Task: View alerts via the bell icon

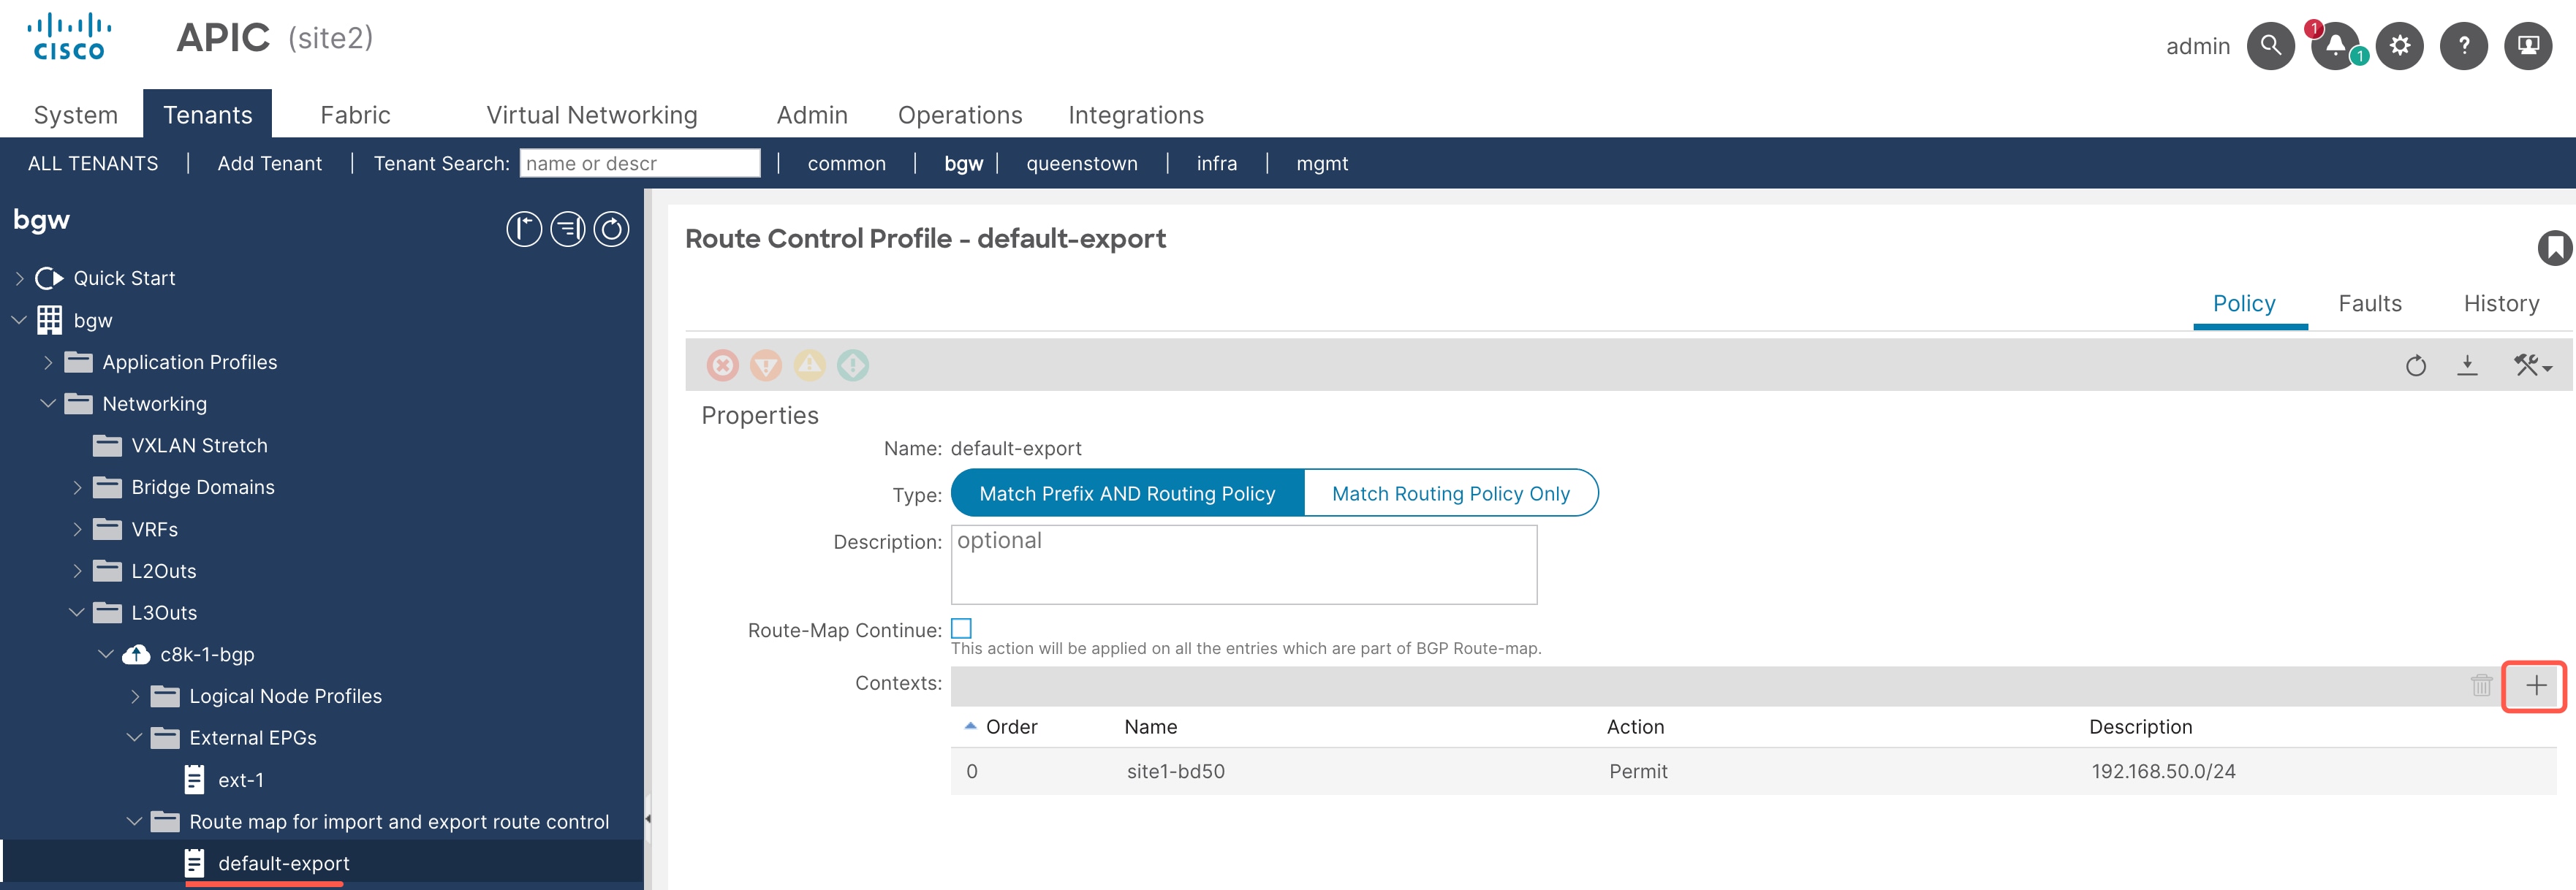Action: pyautogui.click(x=2335, y=46)
